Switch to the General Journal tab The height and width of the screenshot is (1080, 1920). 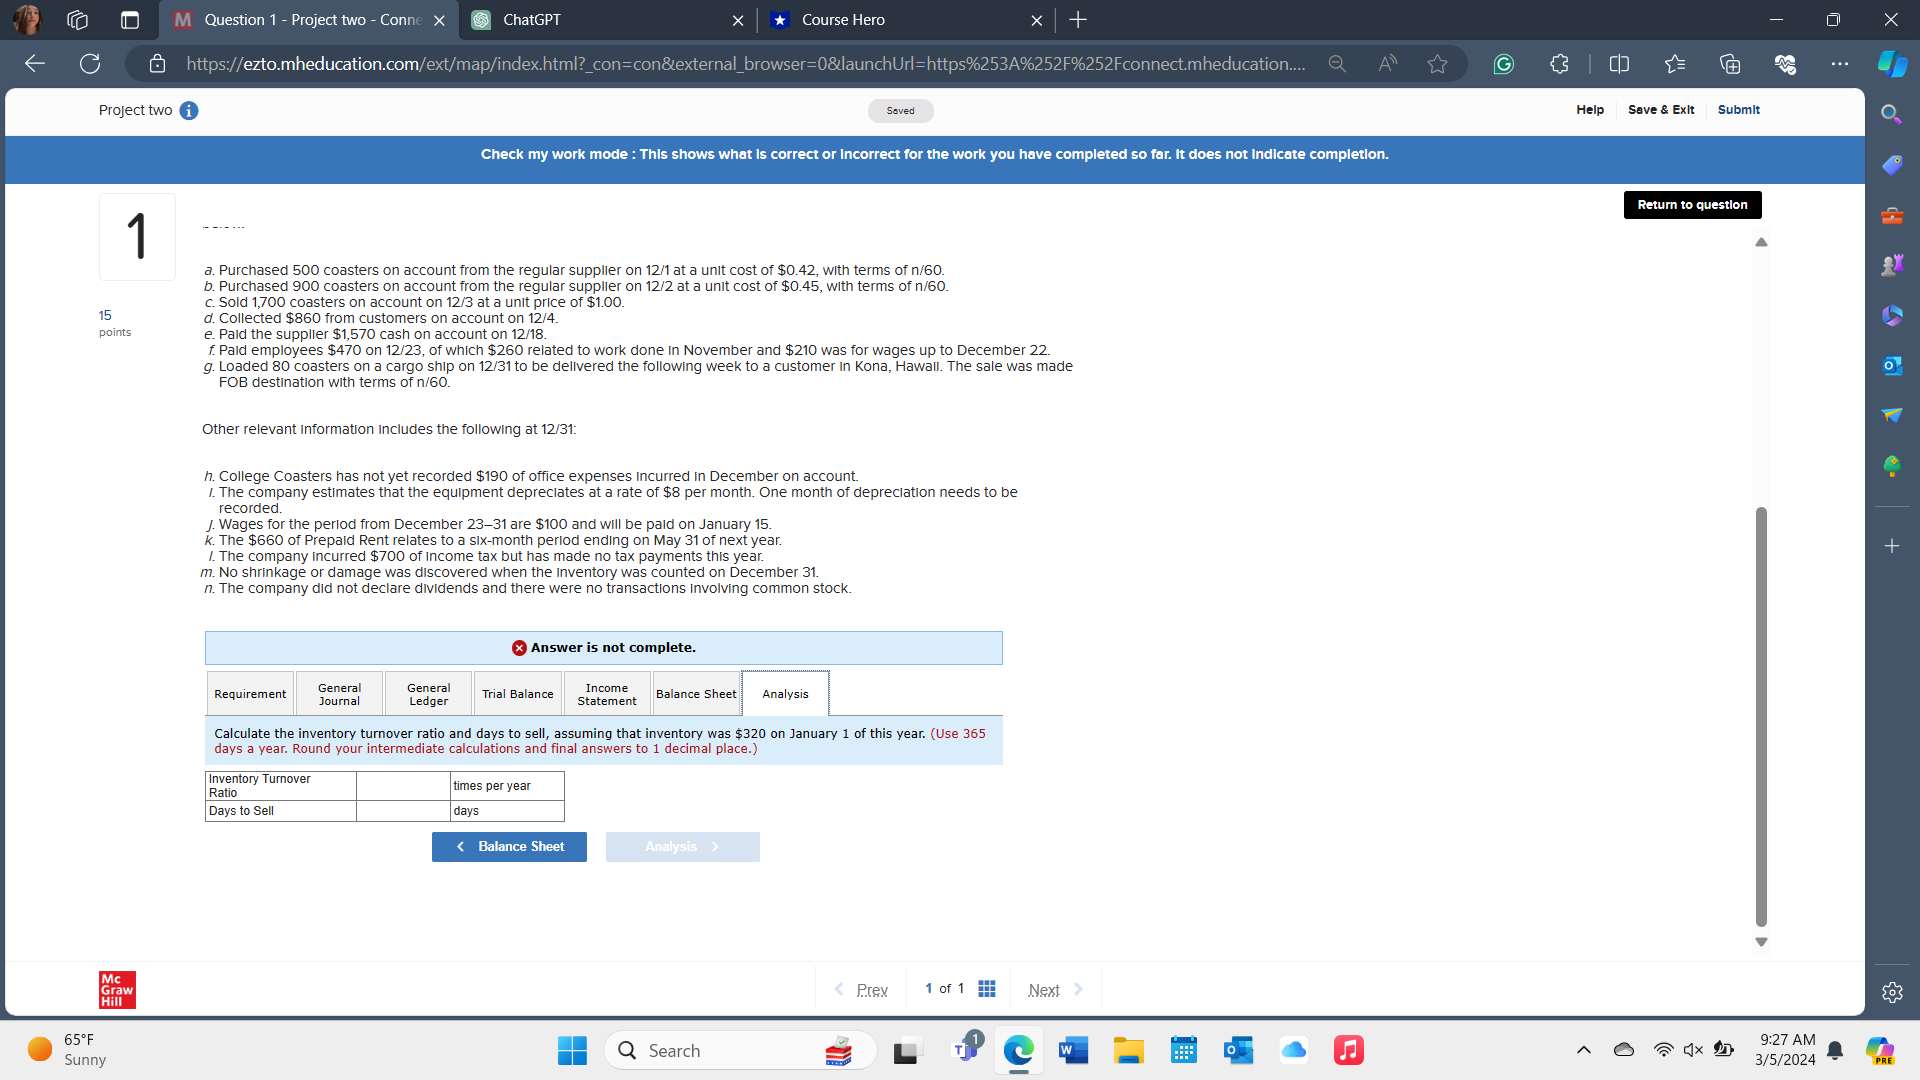pyautogui.click(x=339, y=694)
